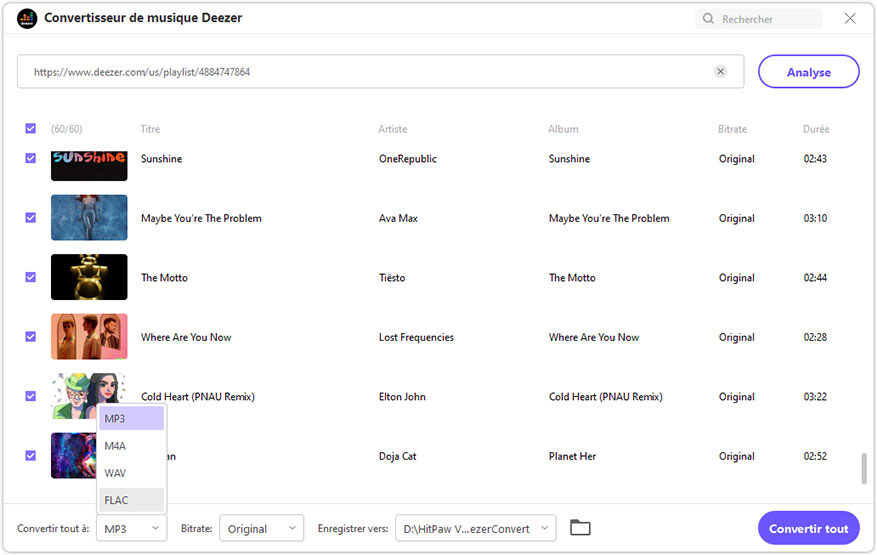Viewport: 877px width, 555px height.
Task: Open the output folder icon
Action: (x=580, y=528)
